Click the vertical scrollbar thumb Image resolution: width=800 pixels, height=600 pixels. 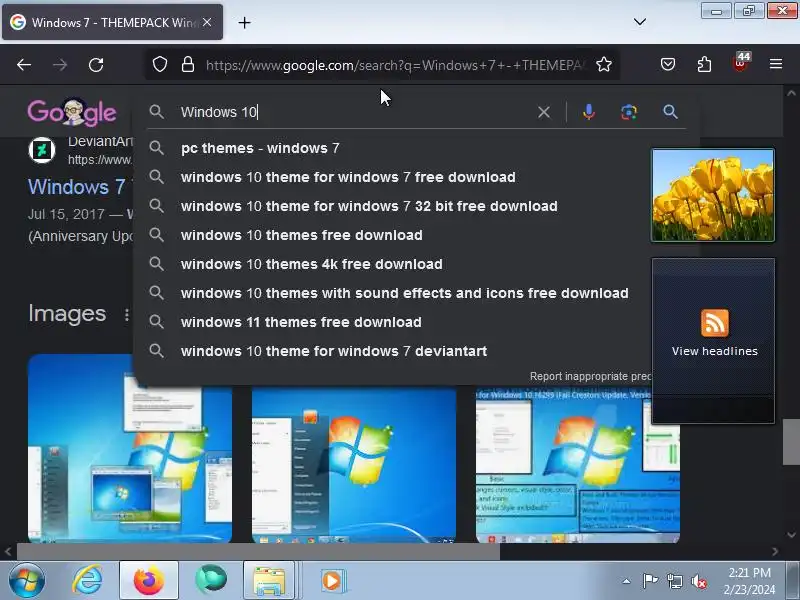[x=790, y=441]
